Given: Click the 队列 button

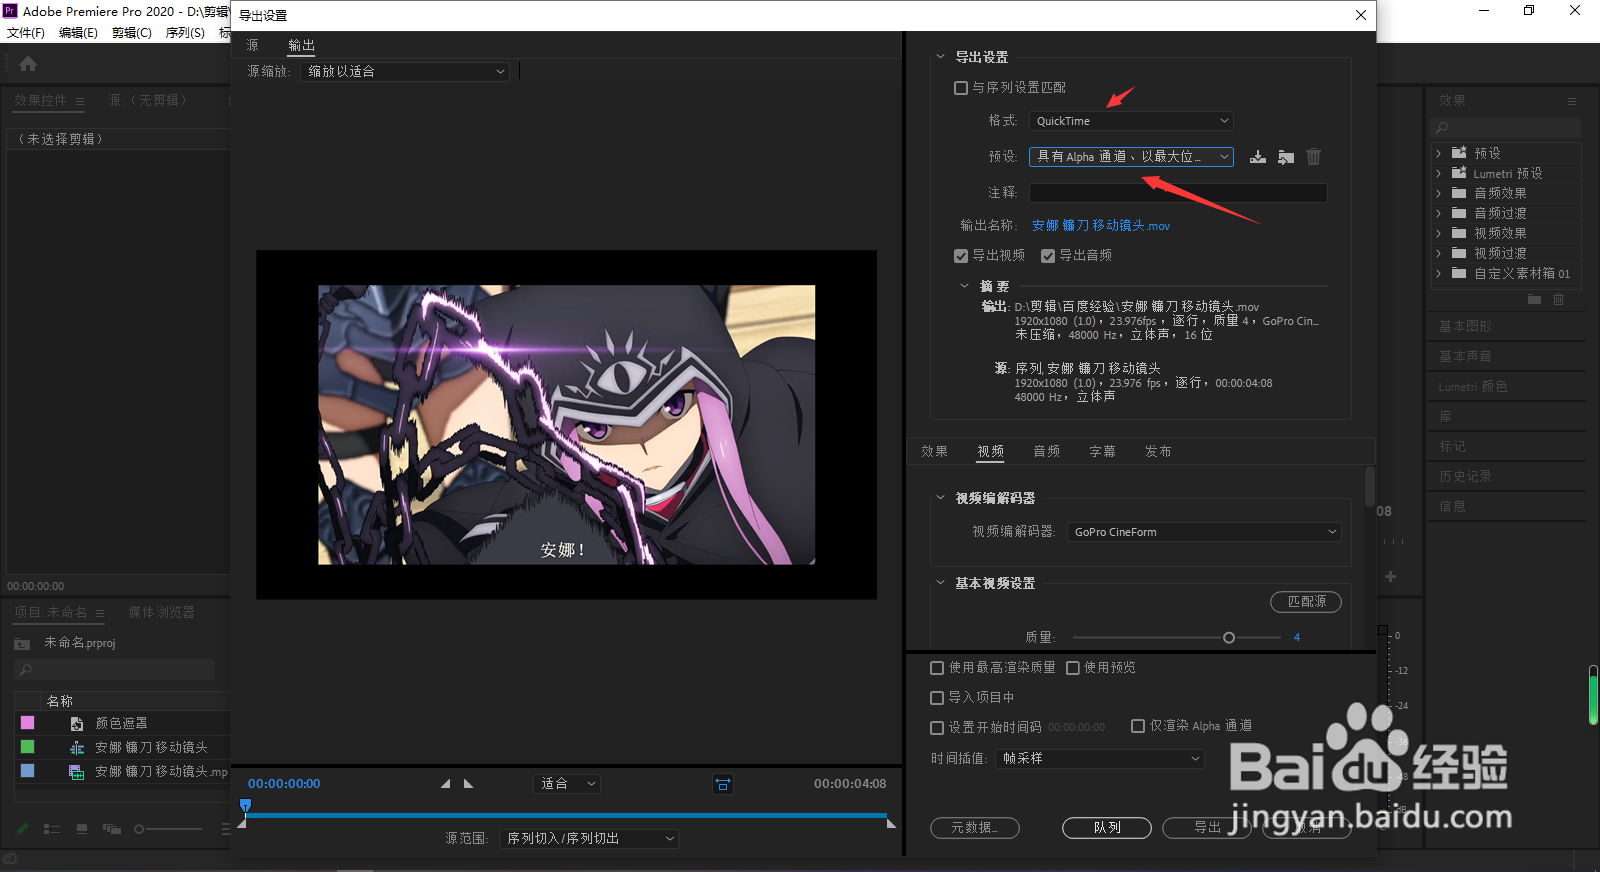Looking at the screenshot, I should [1107, 828].
